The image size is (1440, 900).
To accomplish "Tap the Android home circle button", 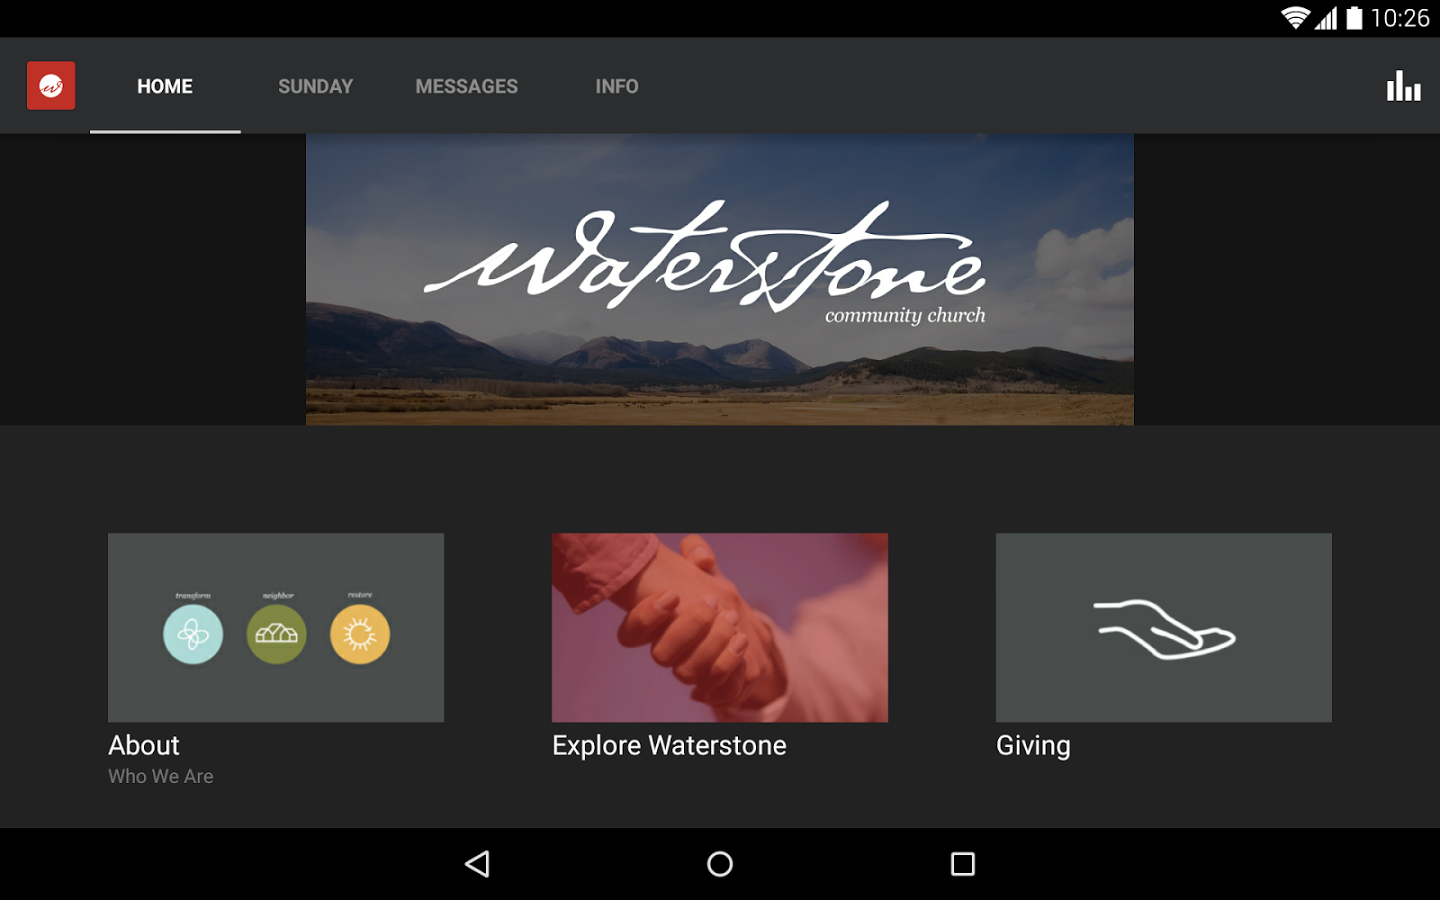I will (720, 864).
